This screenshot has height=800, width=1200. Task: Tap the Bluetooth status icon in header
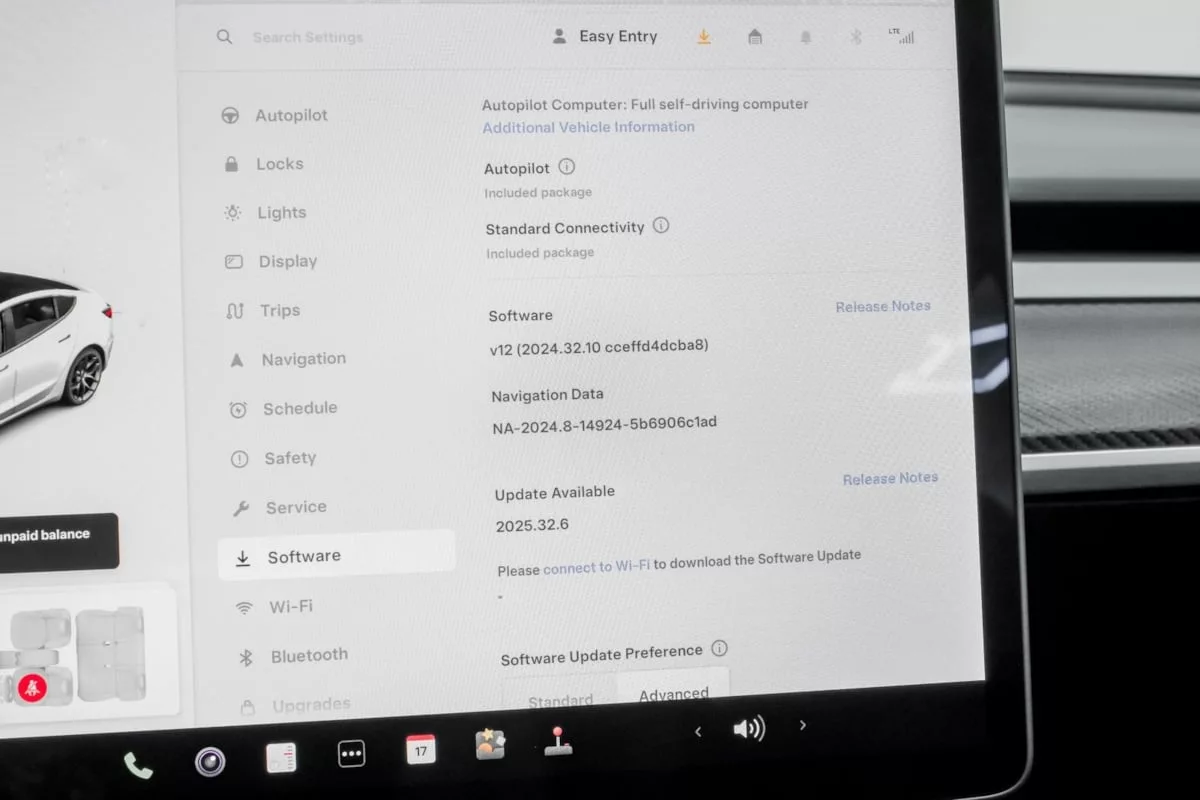(855, 37)
